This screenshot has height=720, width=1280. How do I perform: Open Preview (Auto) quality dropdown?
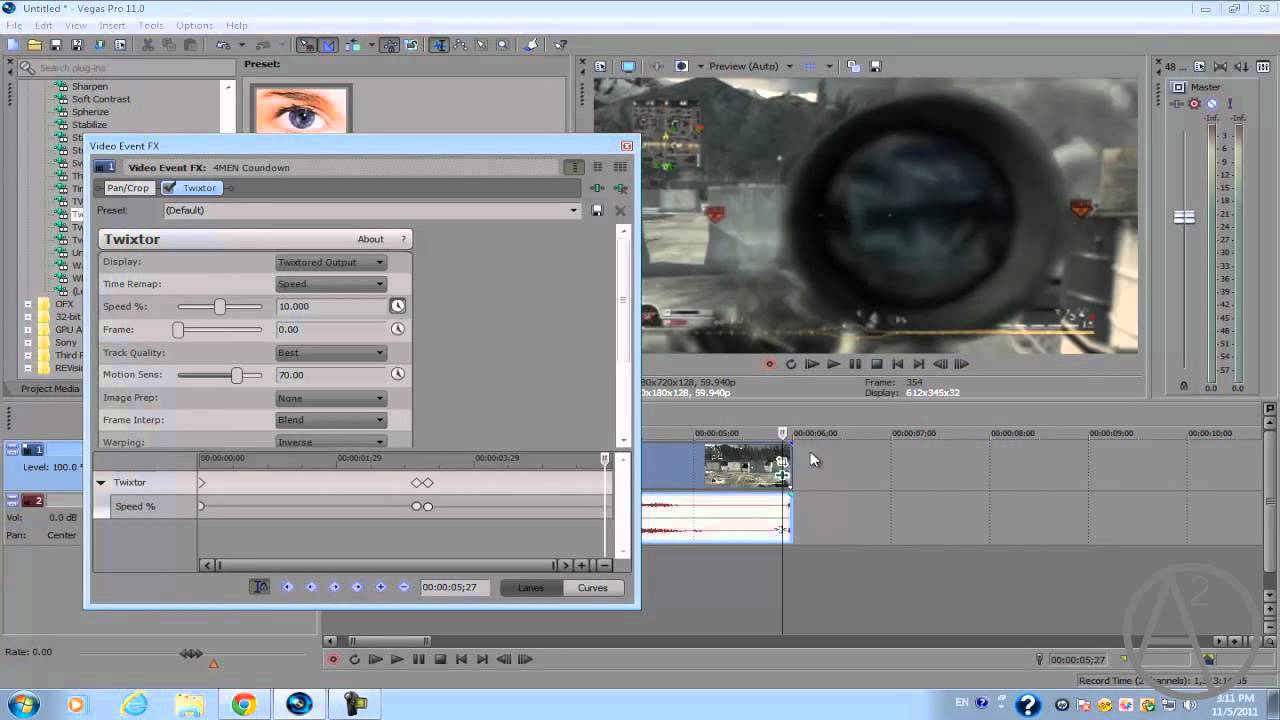(x=750, y=66)
